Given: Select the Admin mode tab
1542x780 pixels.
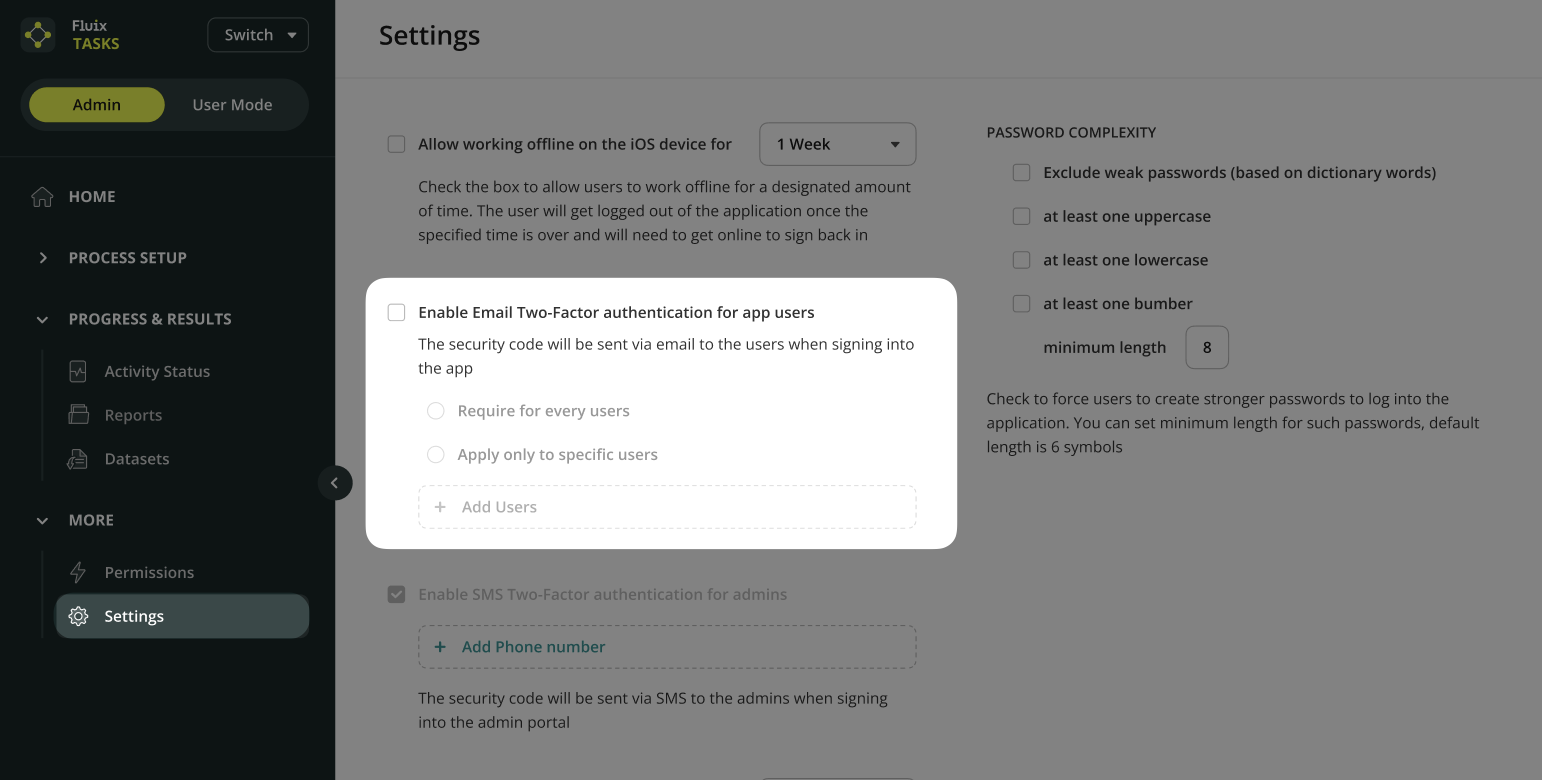Looking at the screenshot, I should pos(97,105).
